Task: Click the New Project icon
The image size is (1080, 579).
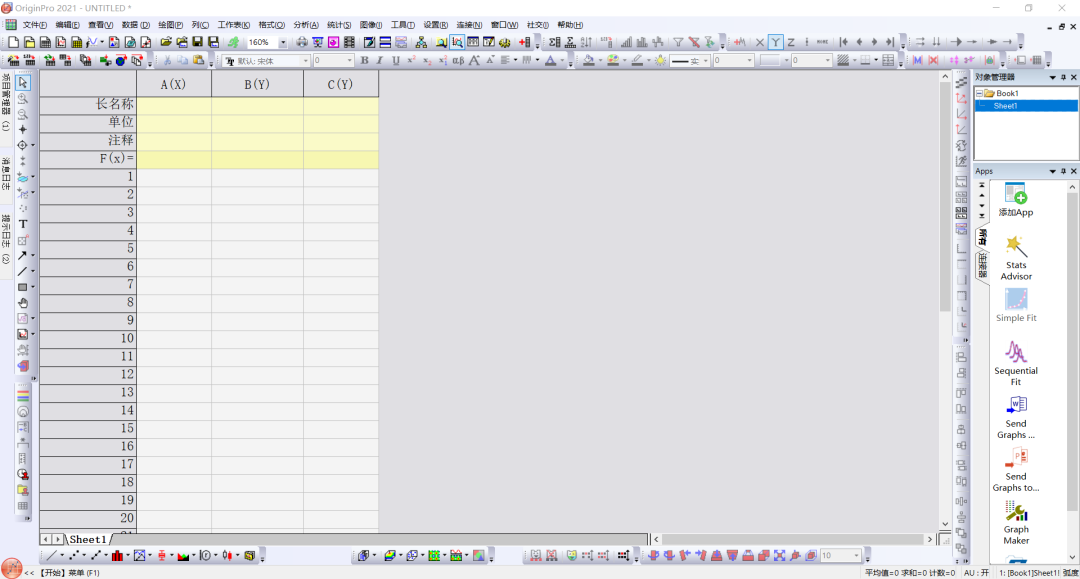Action: pos(13,43)
